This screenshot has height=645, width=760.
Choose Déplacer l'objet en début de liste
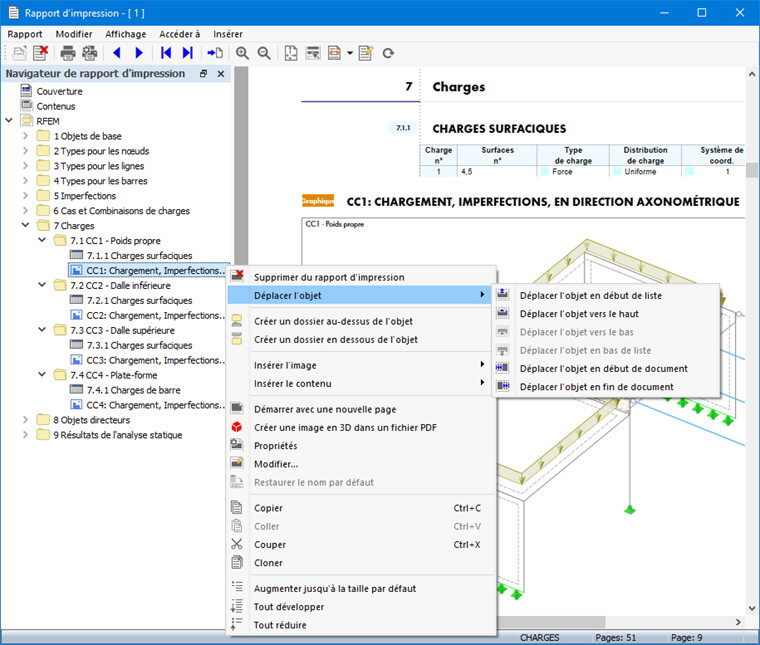(606, 296)
